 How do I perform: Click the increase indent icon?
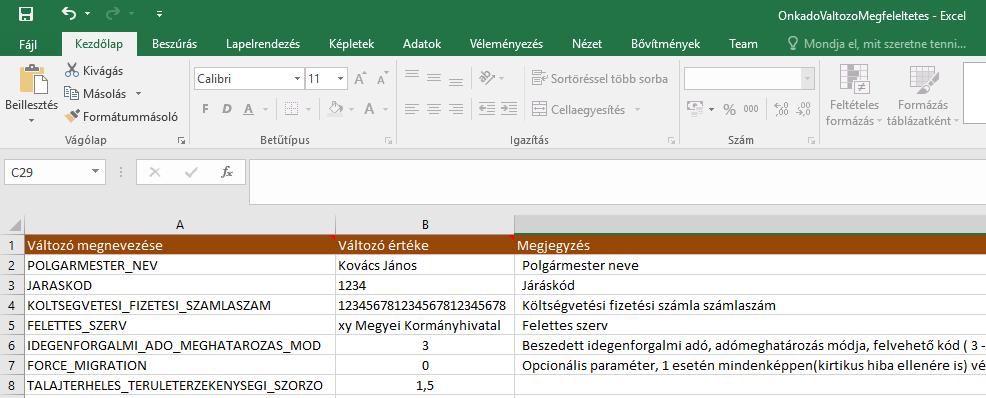[x=509, y=109]
